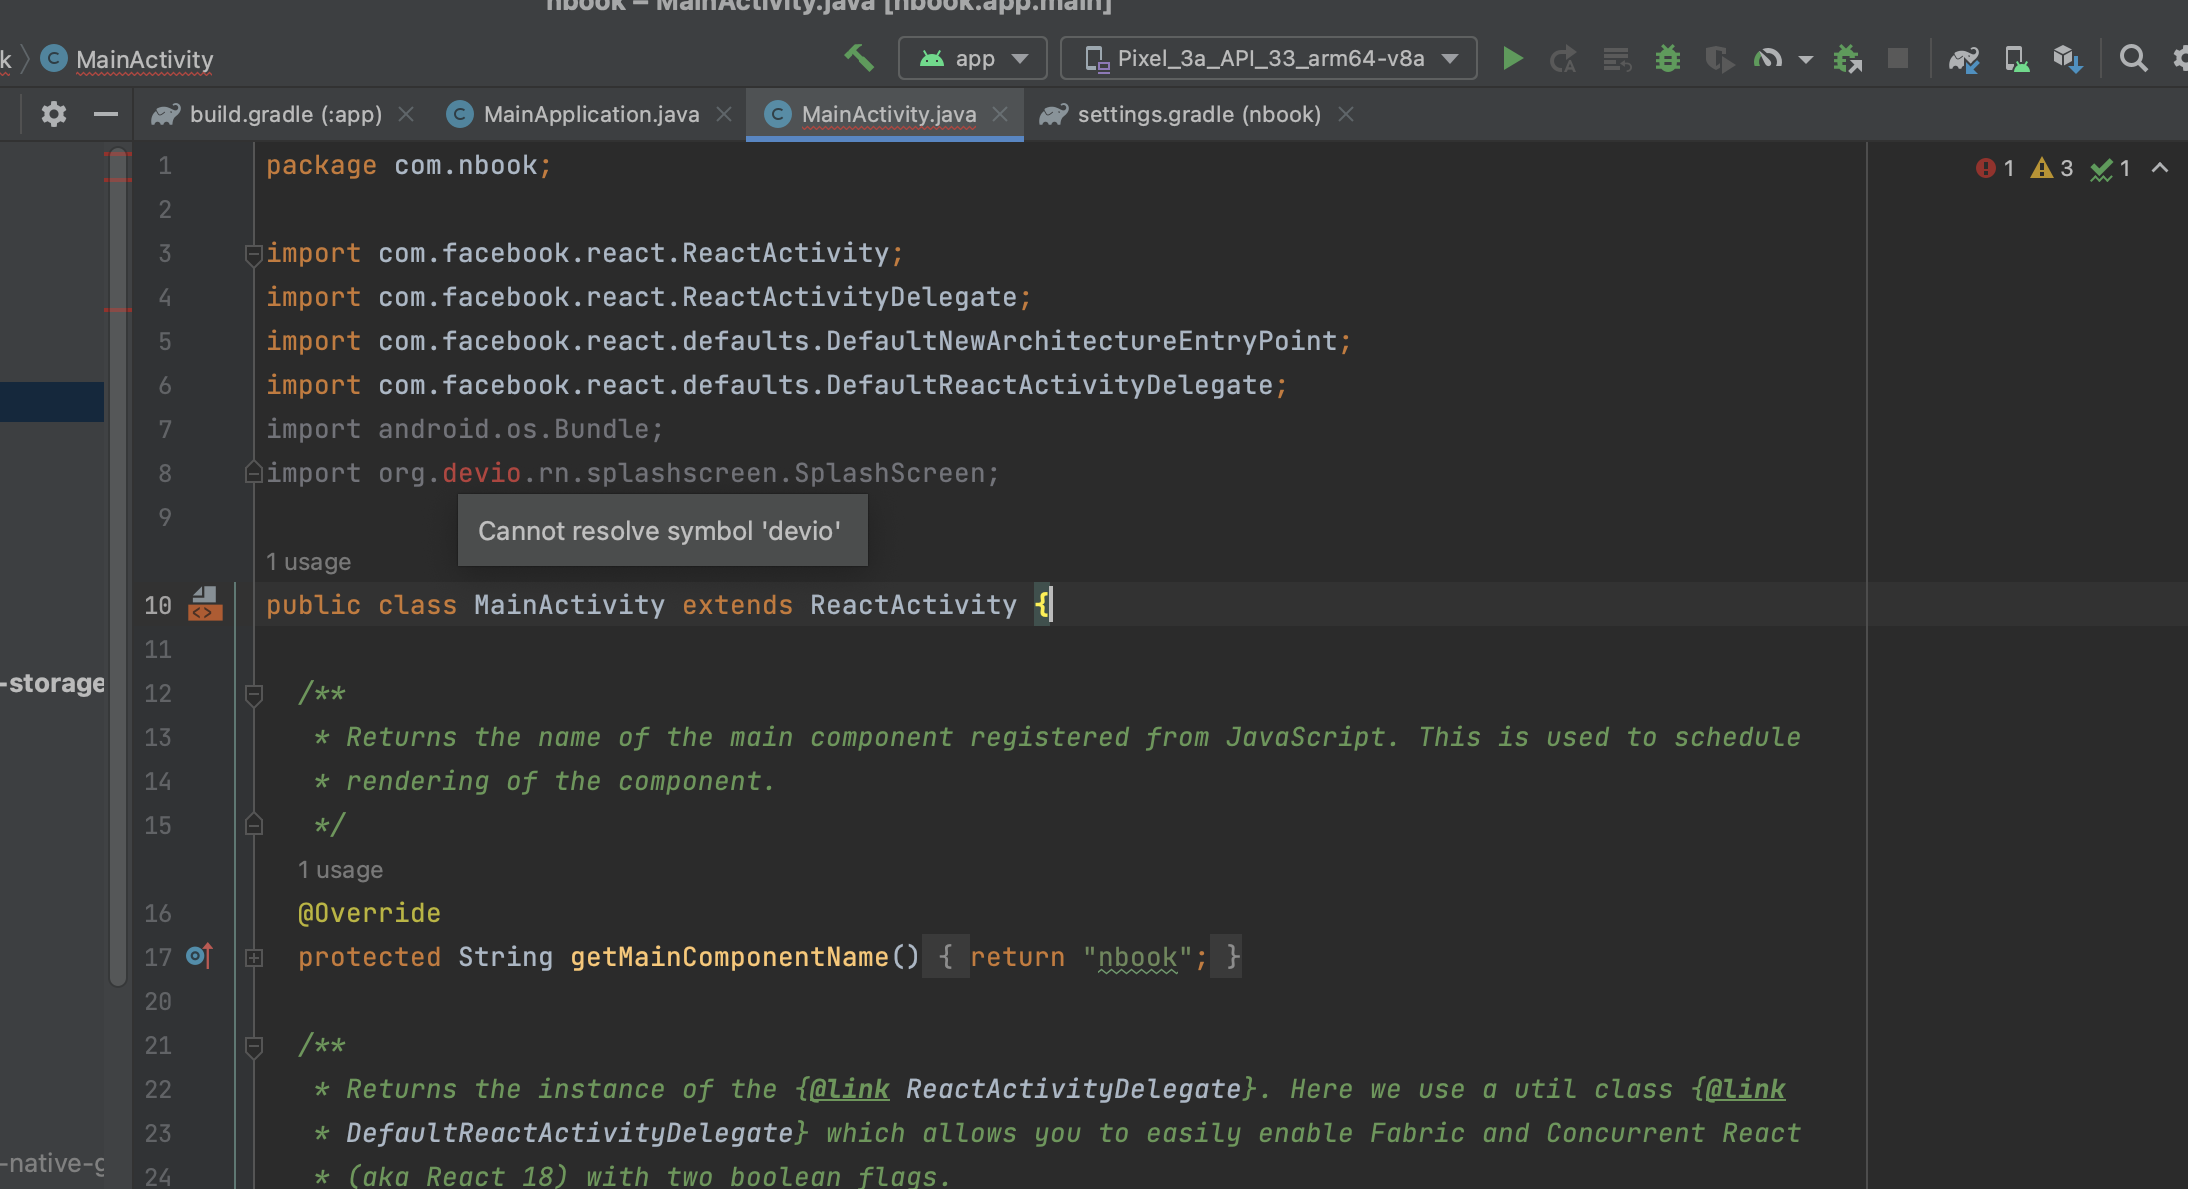Viewport: 2188px width, 1189px height.
Task: Collapse the import block fold marker
Action: pyautogui.click(x=254, y=254)
